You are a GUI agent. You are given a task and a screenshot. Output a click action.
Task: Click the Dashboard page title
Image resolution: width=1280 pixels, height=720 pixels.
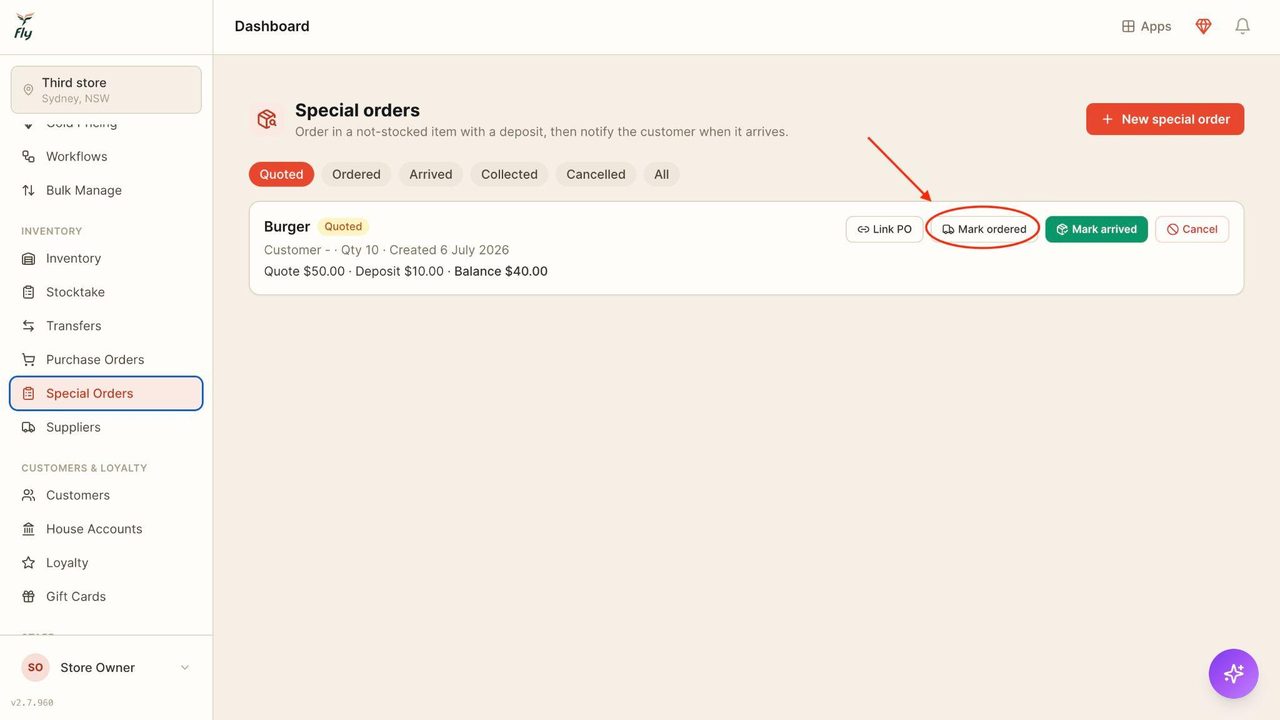[x=272, y=26]
